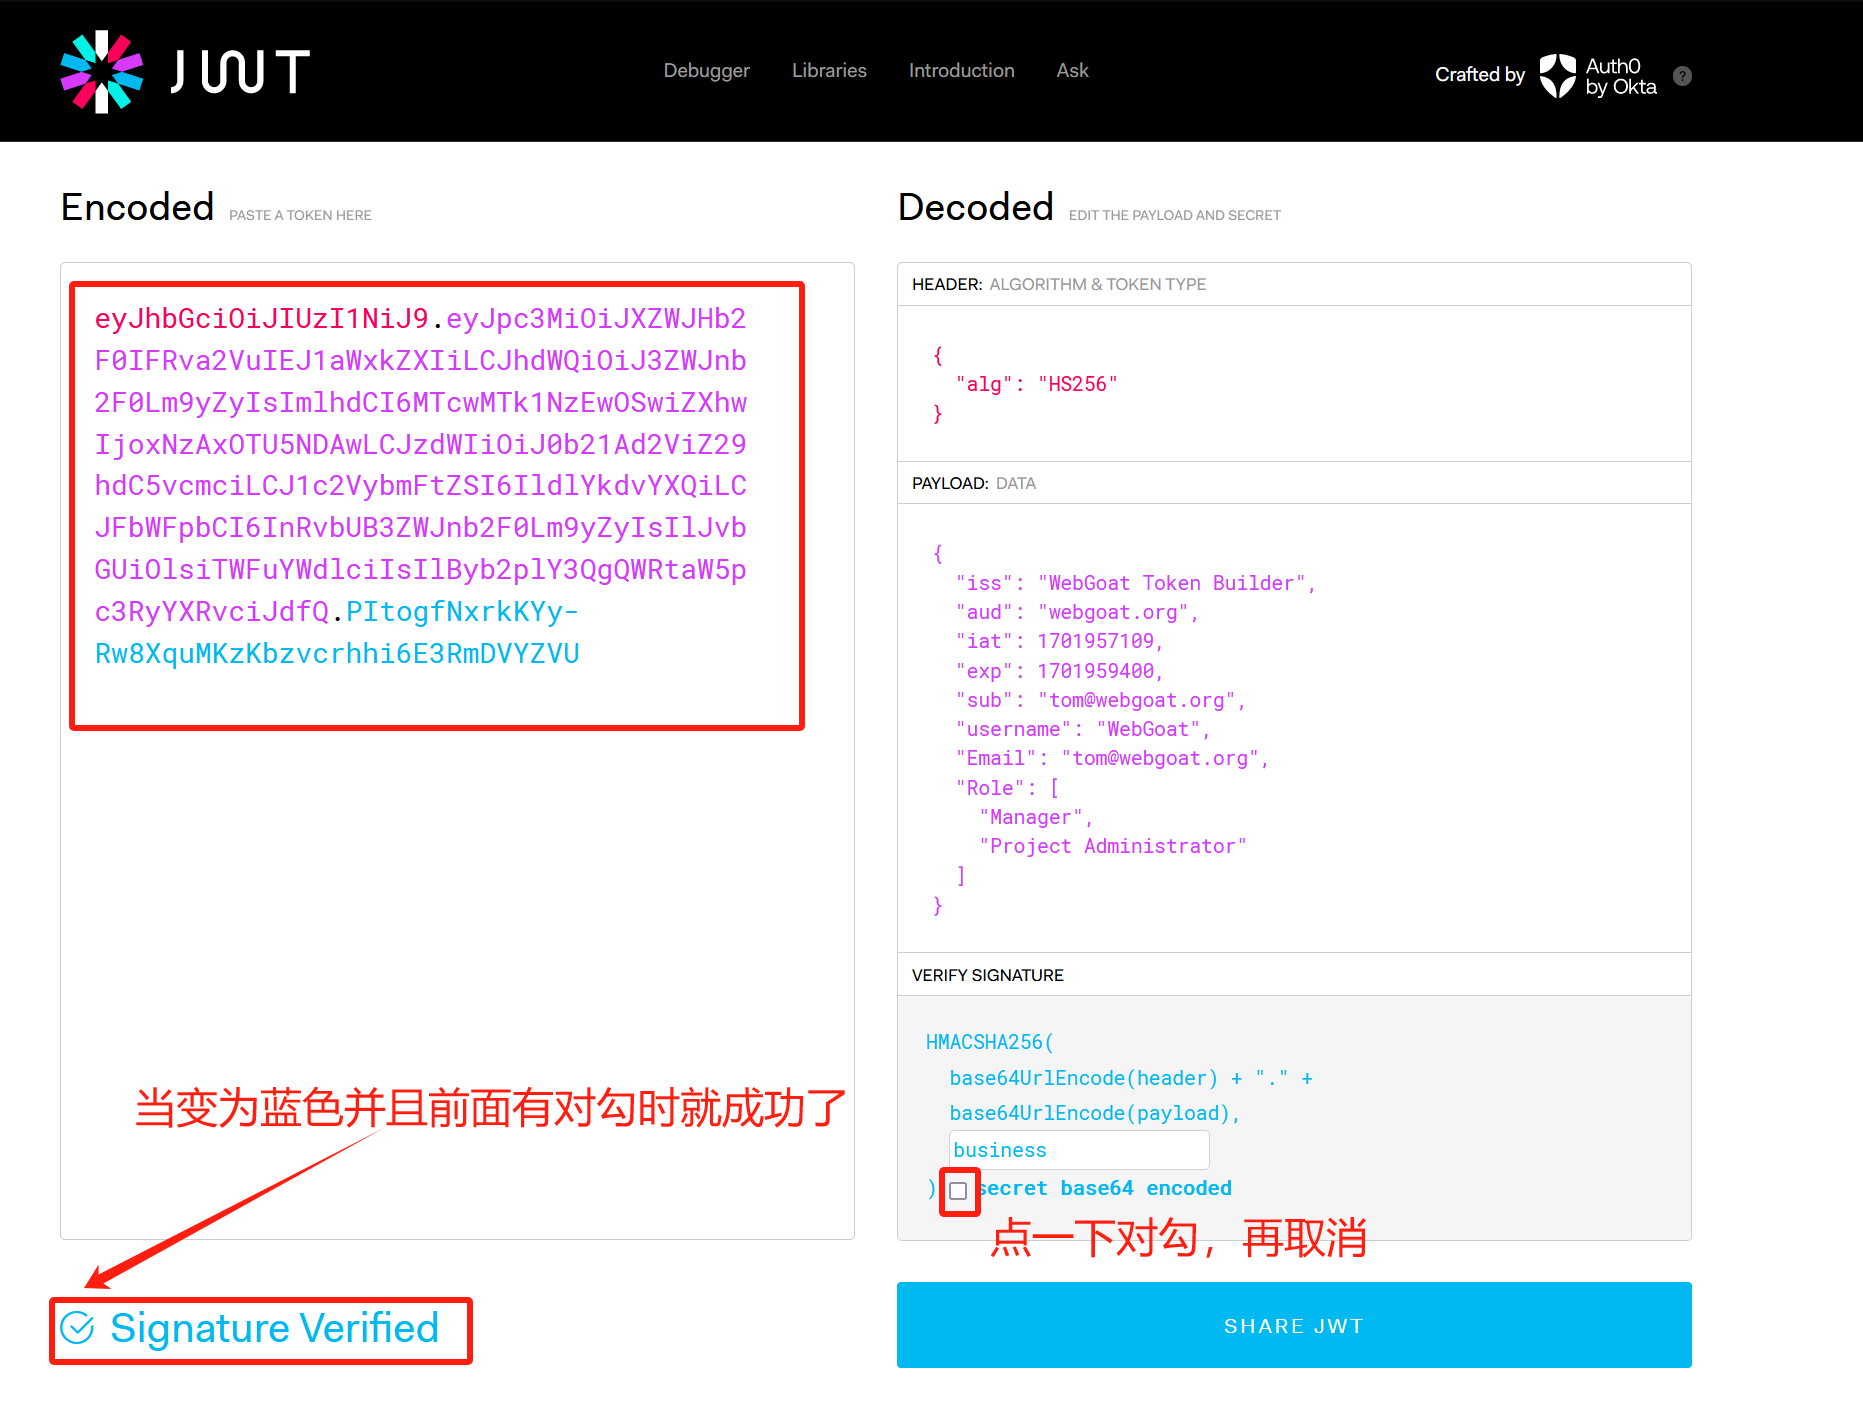Click the VERIFY SIGNATURE section header
Image resolution: width=1863 pixels, height=1401 pixels.
(x=1294, y=975)
